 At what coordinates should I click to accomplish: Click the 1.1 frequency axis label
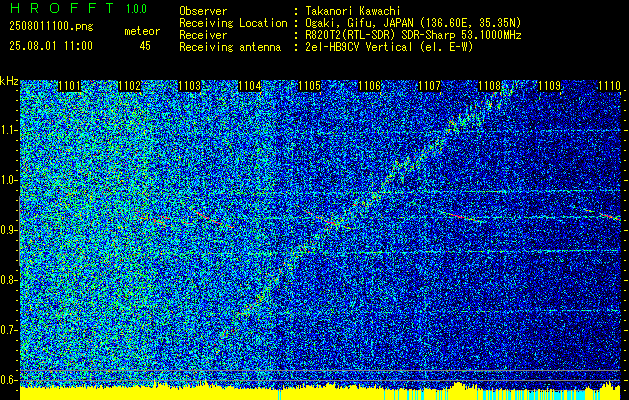tap(8, 130)
